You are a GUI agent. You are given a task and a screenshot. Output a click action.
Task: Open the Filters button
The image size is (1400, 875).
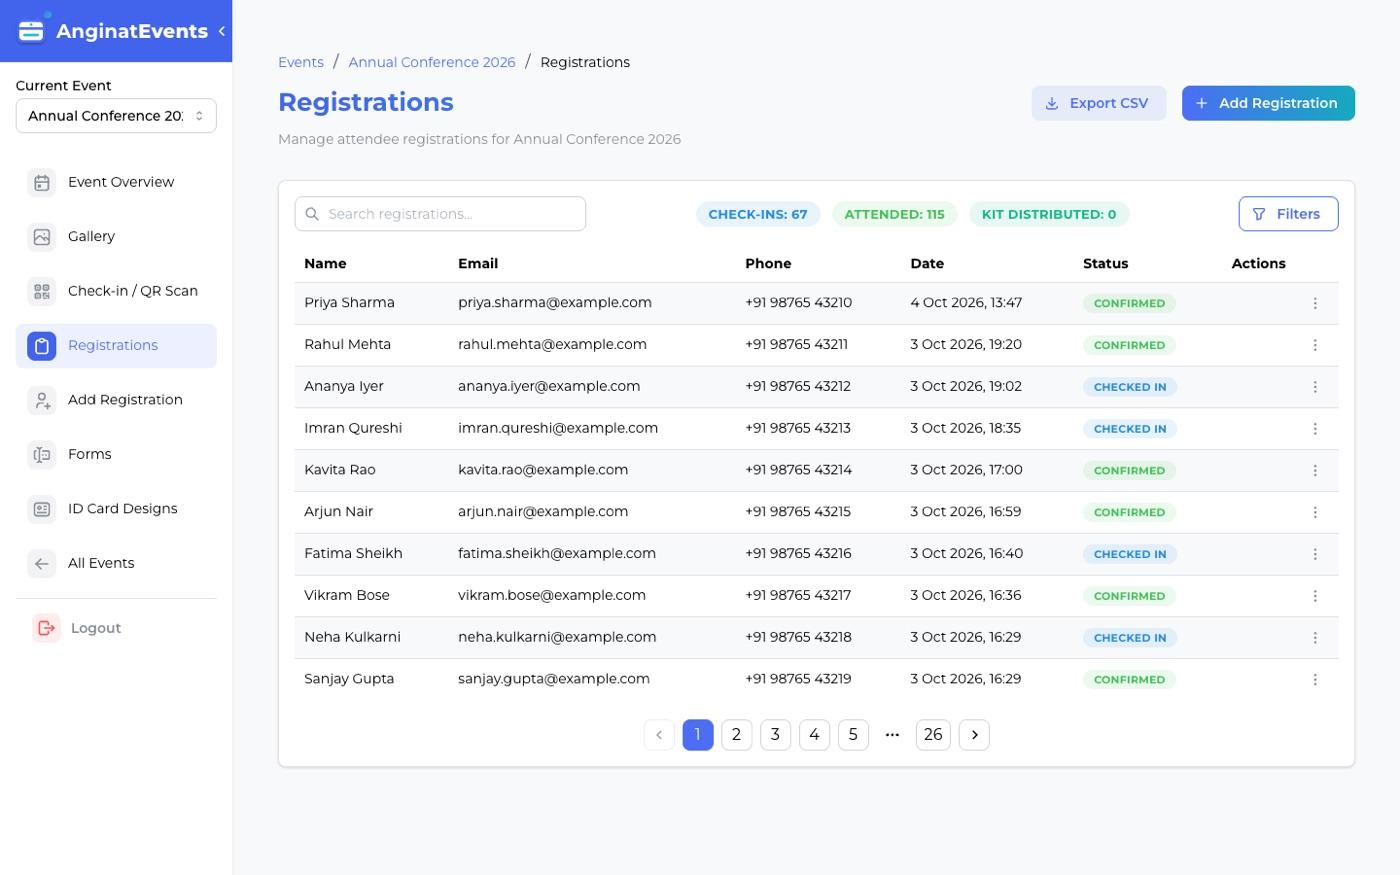1288,214
